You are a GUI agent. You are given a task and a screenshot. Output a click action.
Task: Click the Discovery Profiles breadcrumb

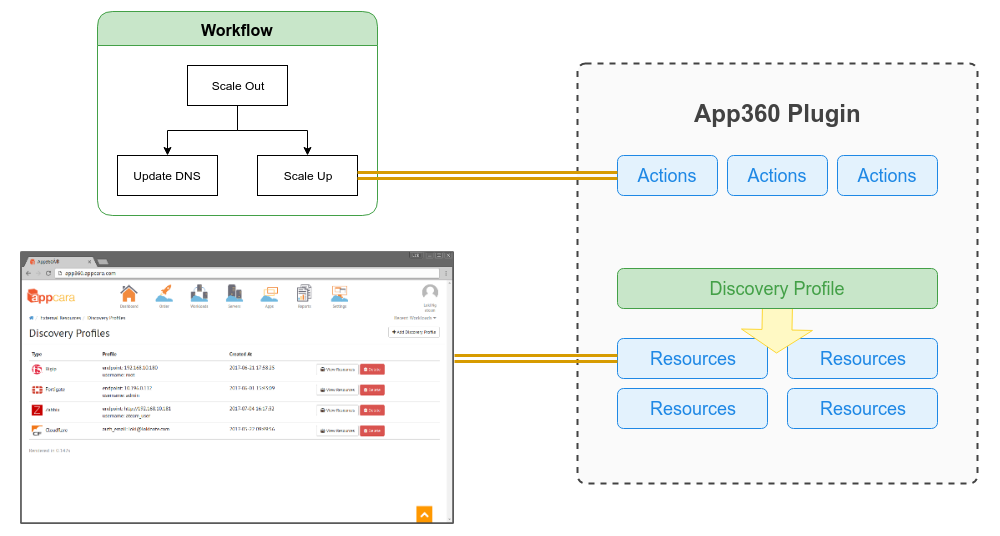[x=107, y=318]
